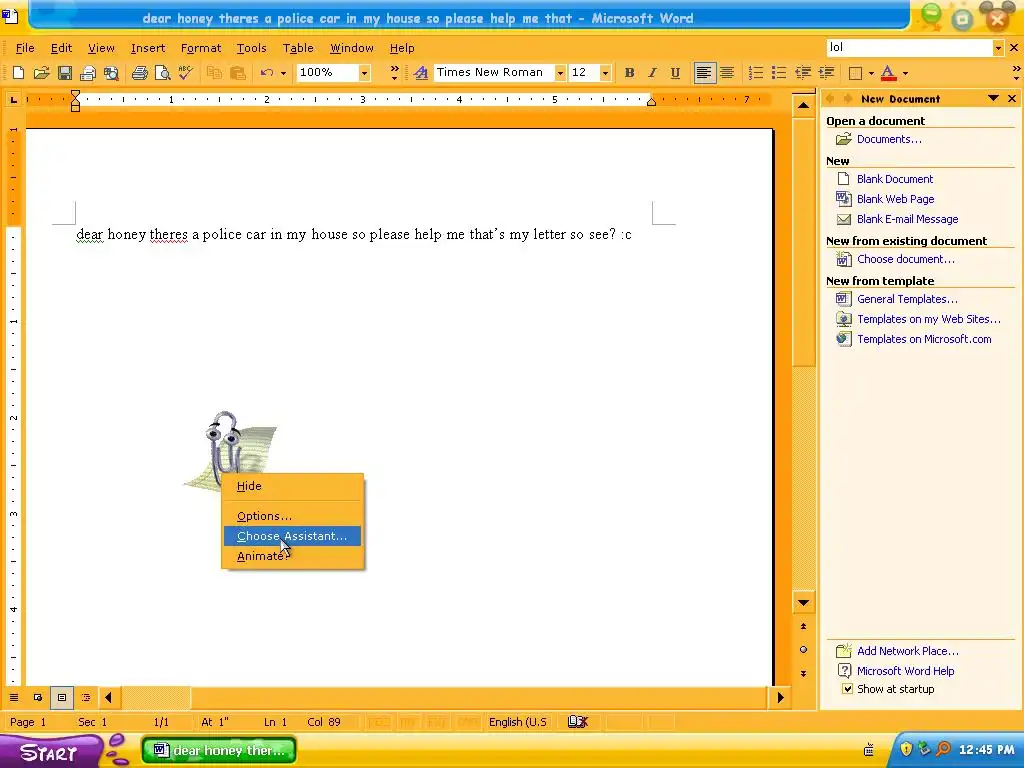
Task: Click the Search toolbar icon
Action: click(x=112, y=72)
